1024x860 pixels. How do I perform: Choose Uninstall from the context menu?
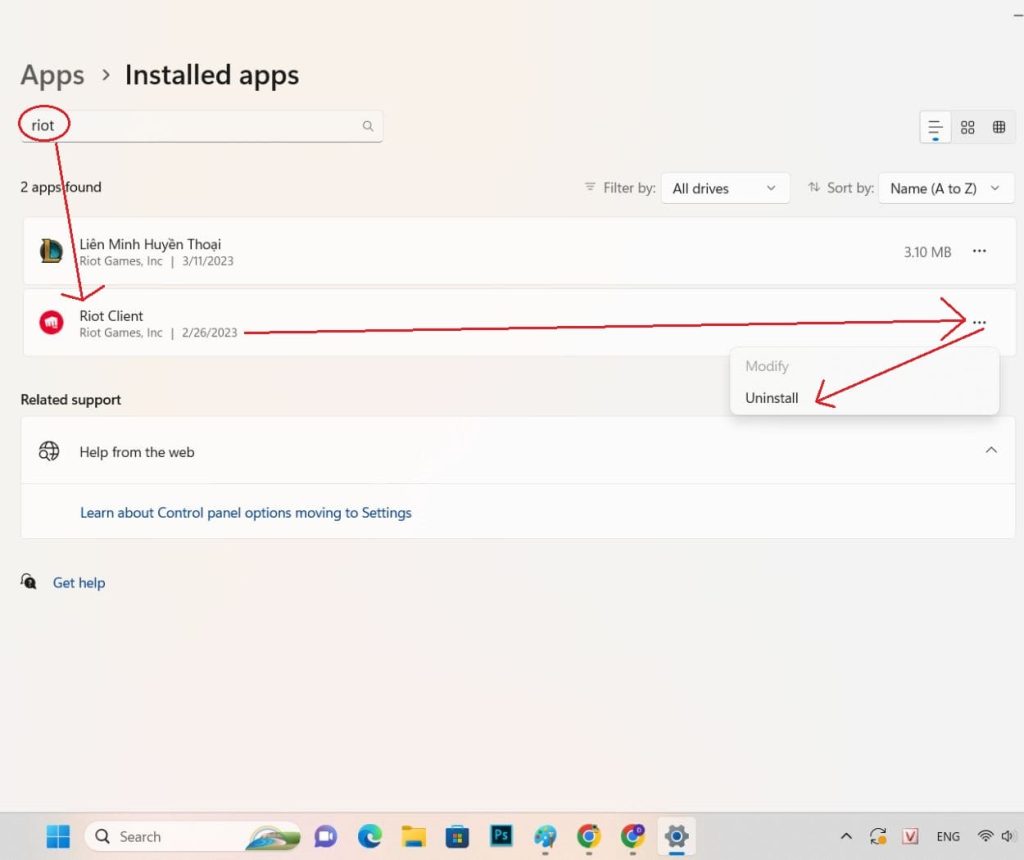coord(771,398)
